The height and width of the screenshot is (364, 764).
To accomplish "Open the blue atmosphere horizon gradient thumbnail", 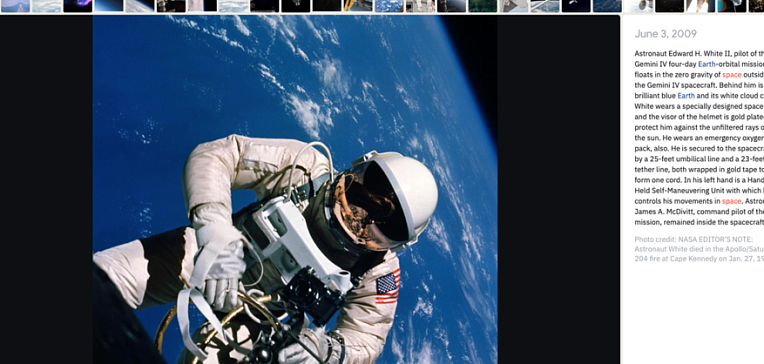I will (x=109, y=6).
